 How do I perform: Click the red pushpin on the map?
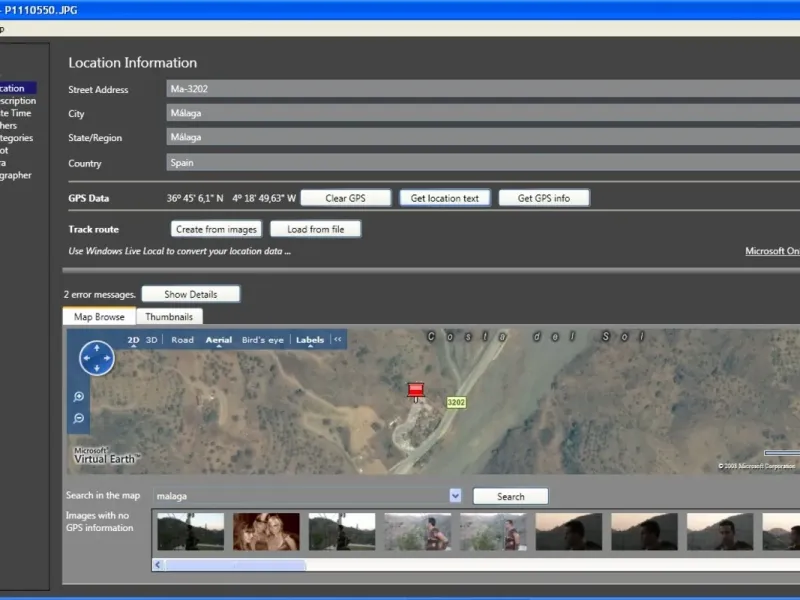tap(416, 390)
